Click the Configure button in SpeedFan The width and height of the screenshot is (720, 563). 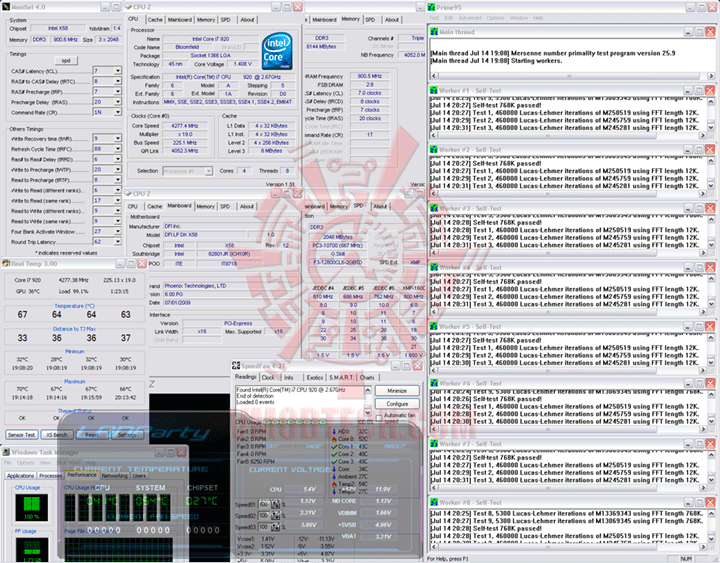tap(397, 404)
